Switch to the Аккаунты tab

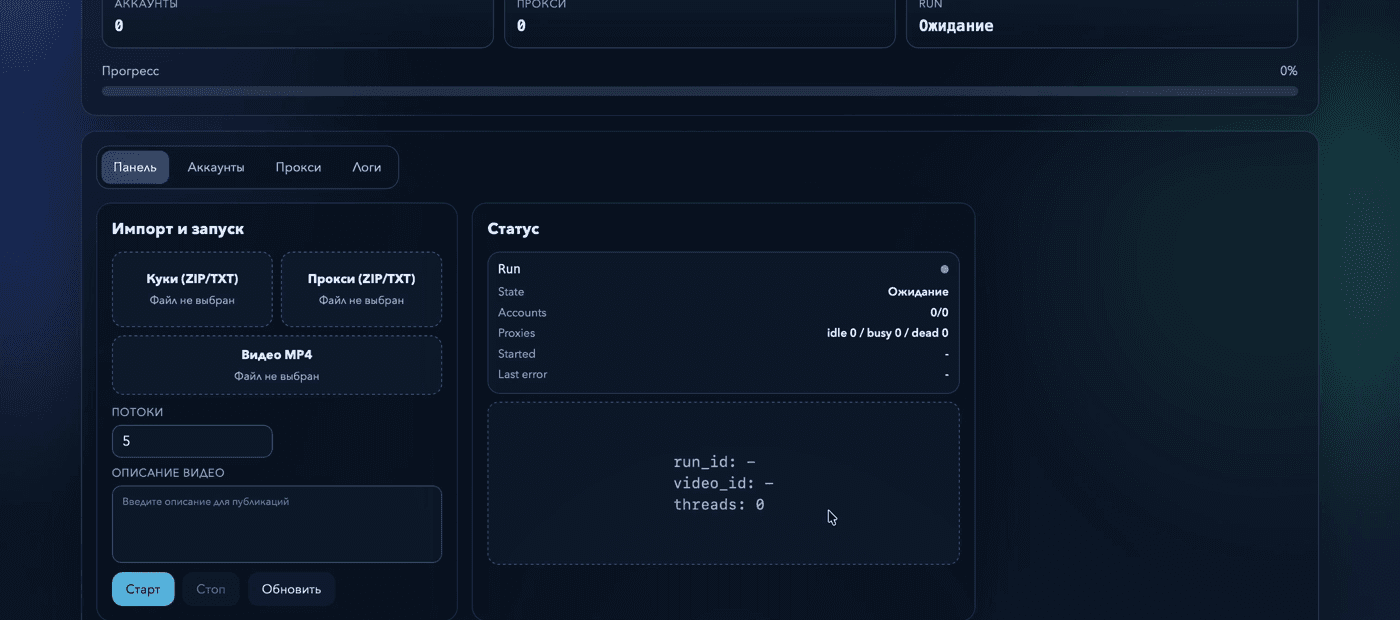pyautogui.click(x=216, y=167)
